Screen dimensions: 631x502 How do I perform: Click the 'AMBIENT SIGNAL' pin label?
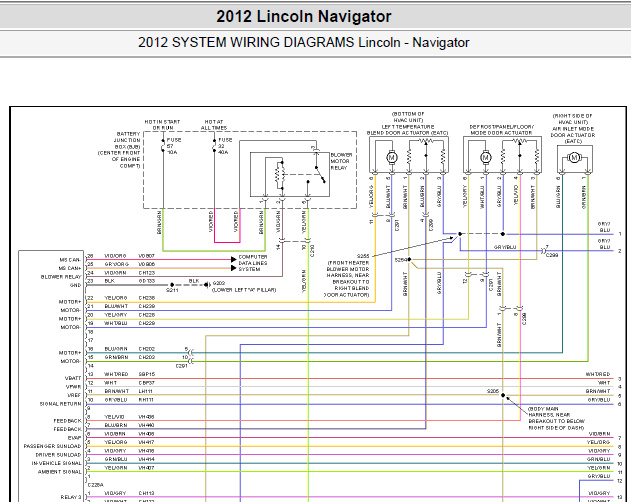coord(60,472)
